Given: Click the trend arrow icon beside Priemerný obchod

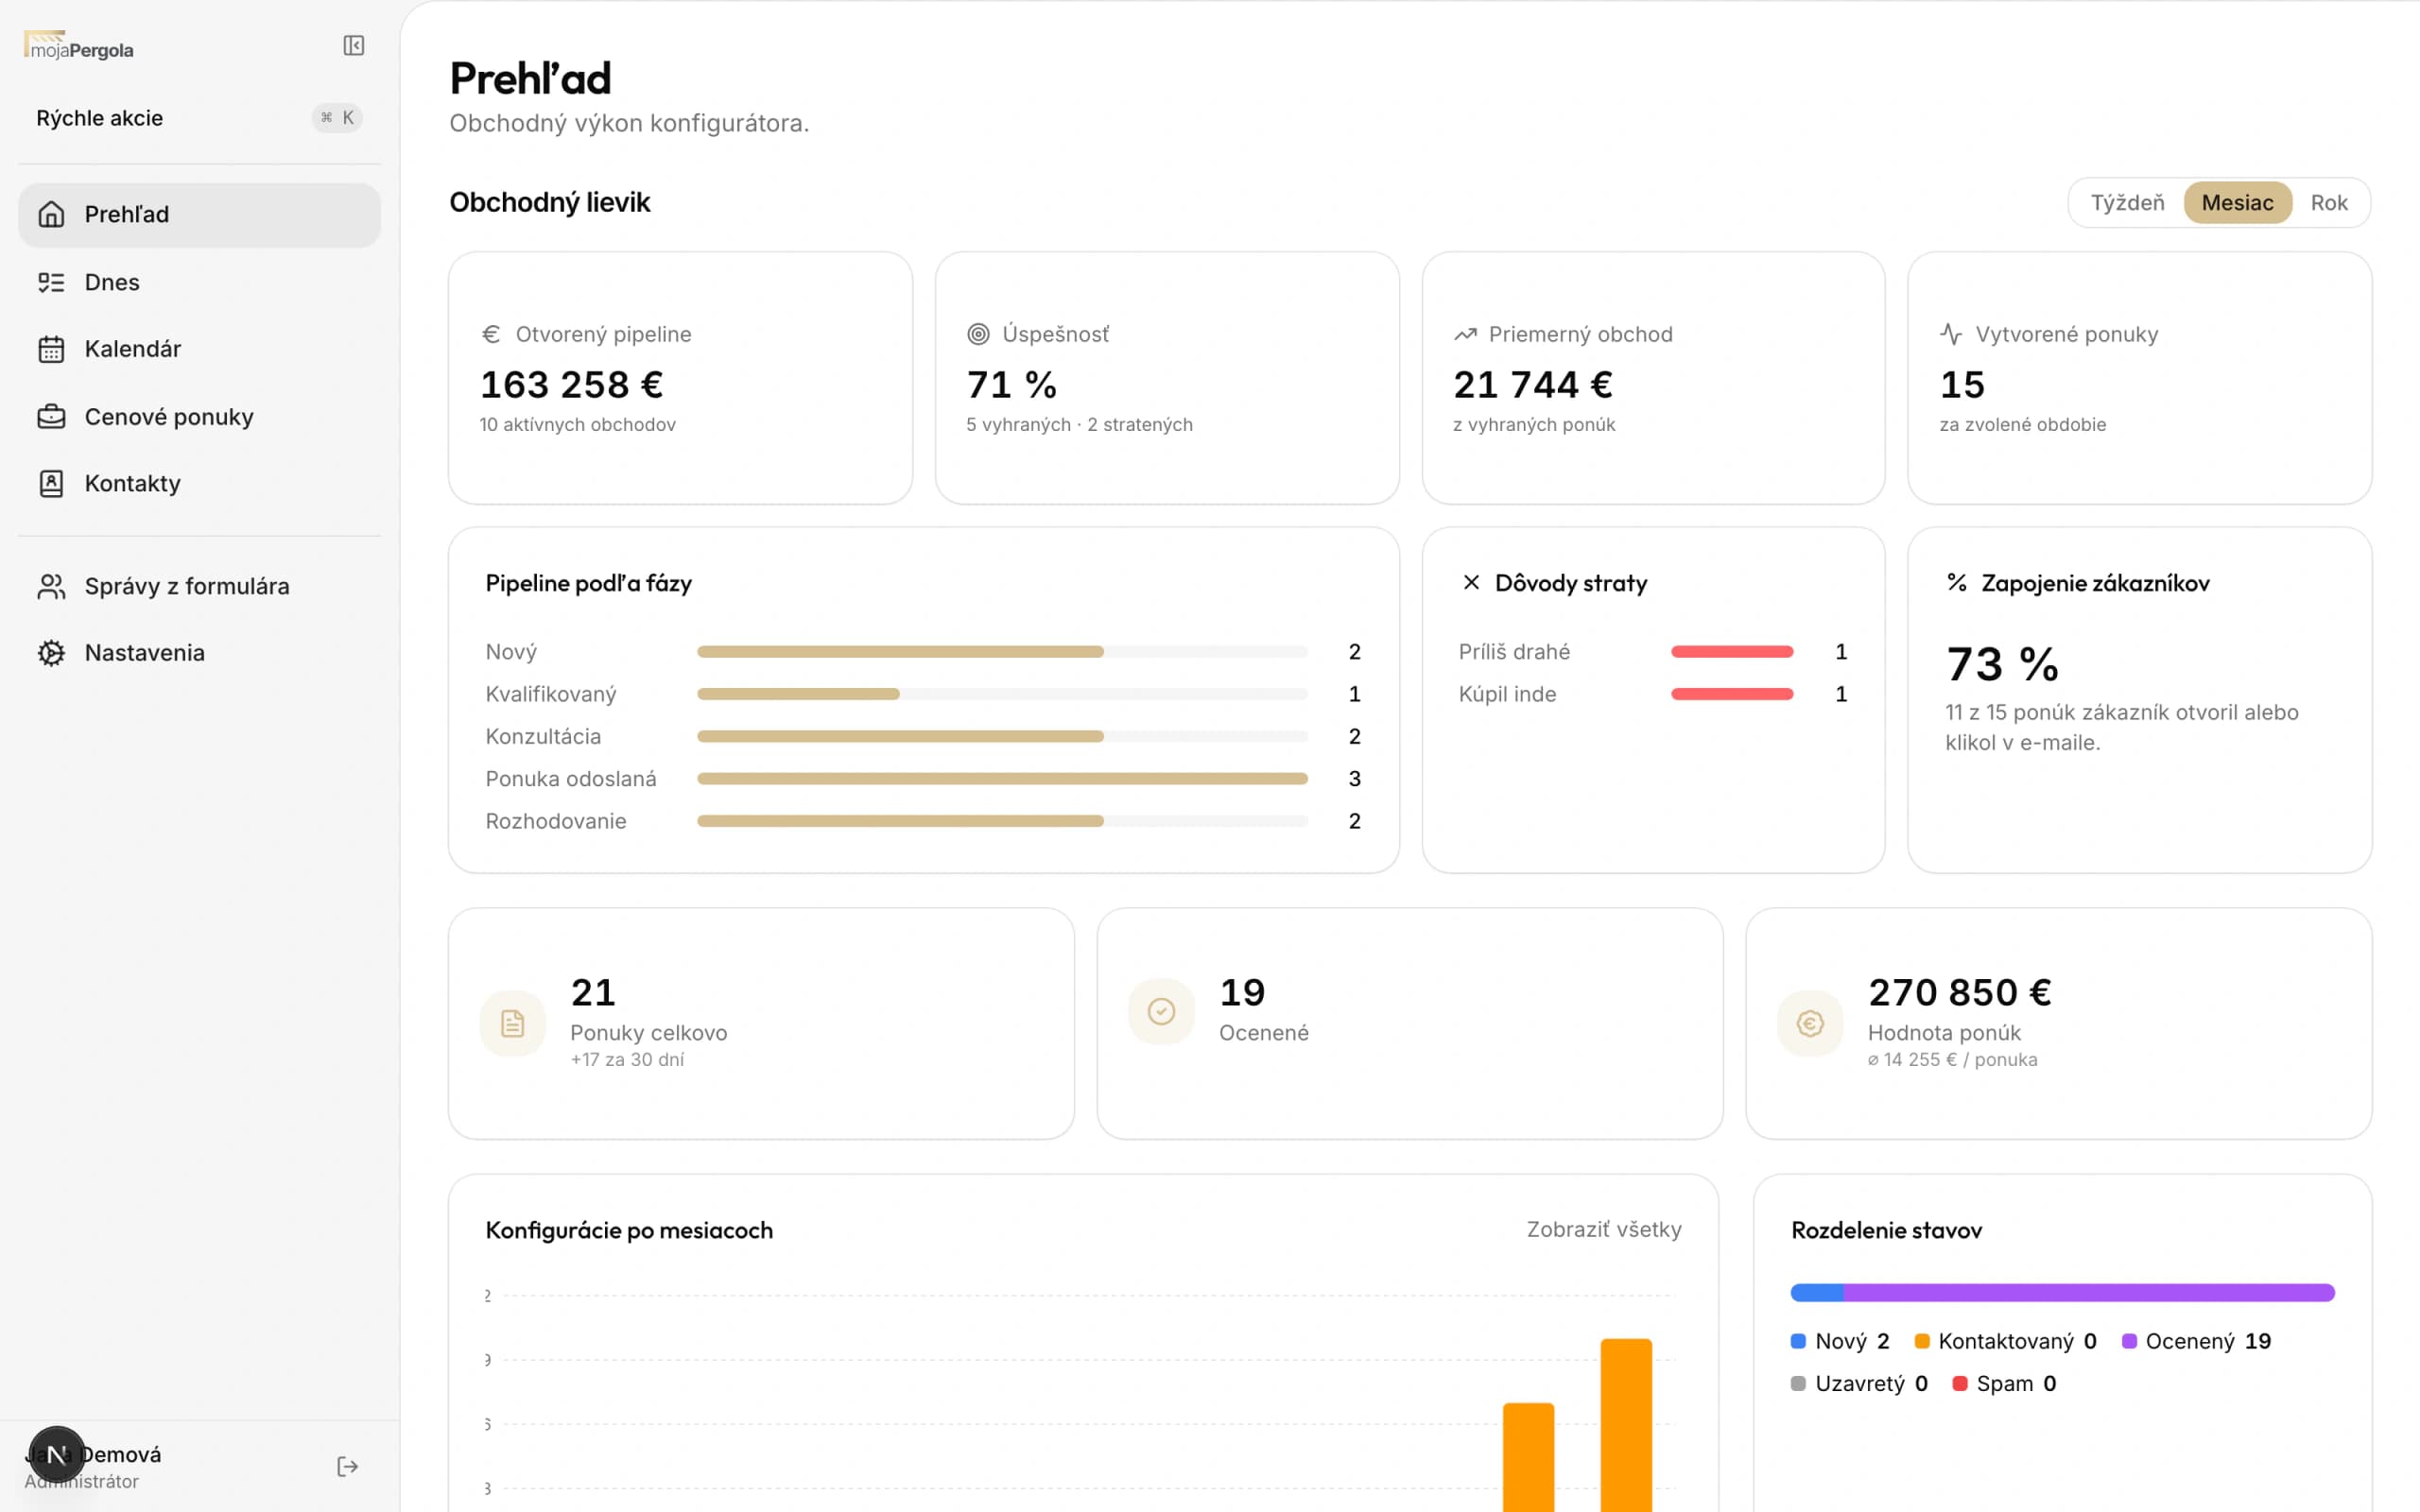Looking at the screenshot, I should pyautogui.click(x=1465, y=334).
